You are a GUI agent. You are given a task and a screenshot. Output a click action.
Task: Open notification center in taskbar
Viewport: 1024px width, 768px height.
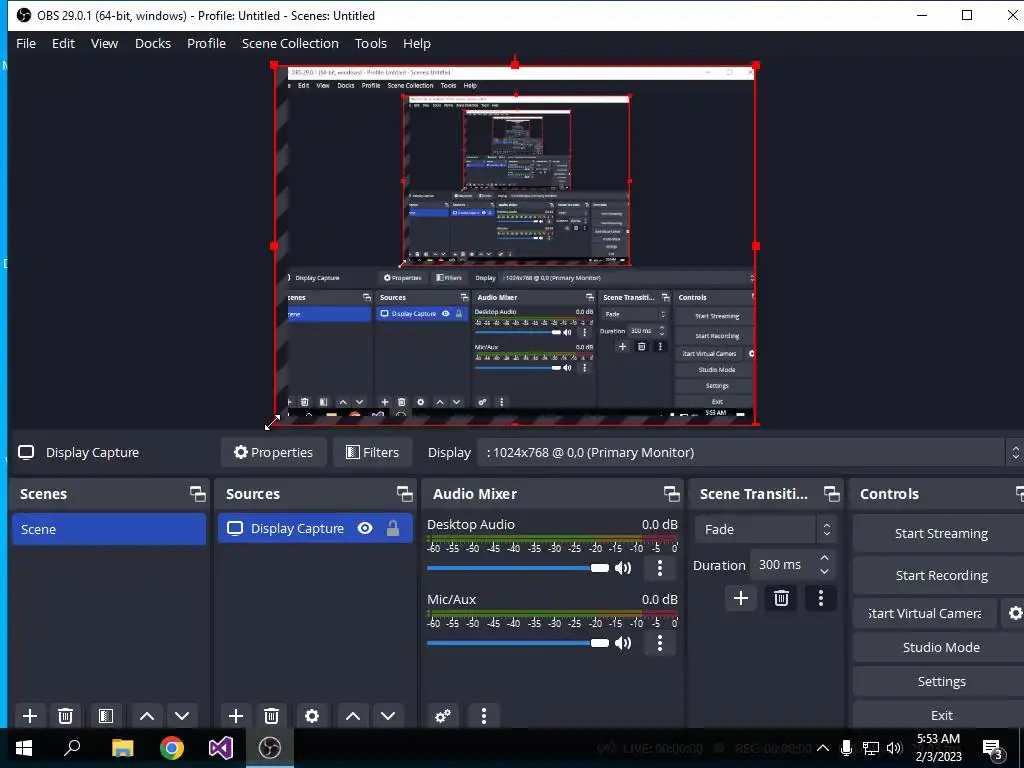[993, 748]
